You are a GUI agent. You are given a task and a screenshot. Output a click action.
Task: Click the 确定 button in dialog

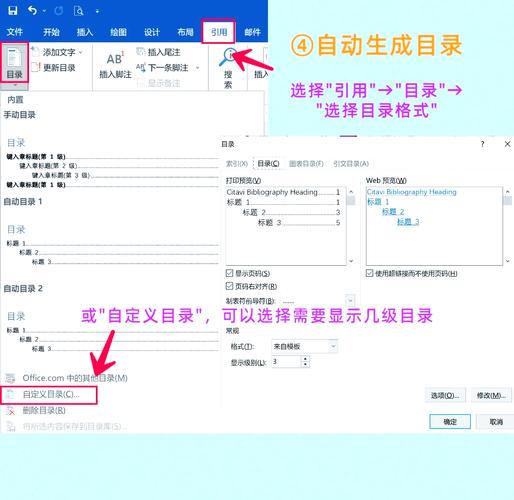(450, 422)
